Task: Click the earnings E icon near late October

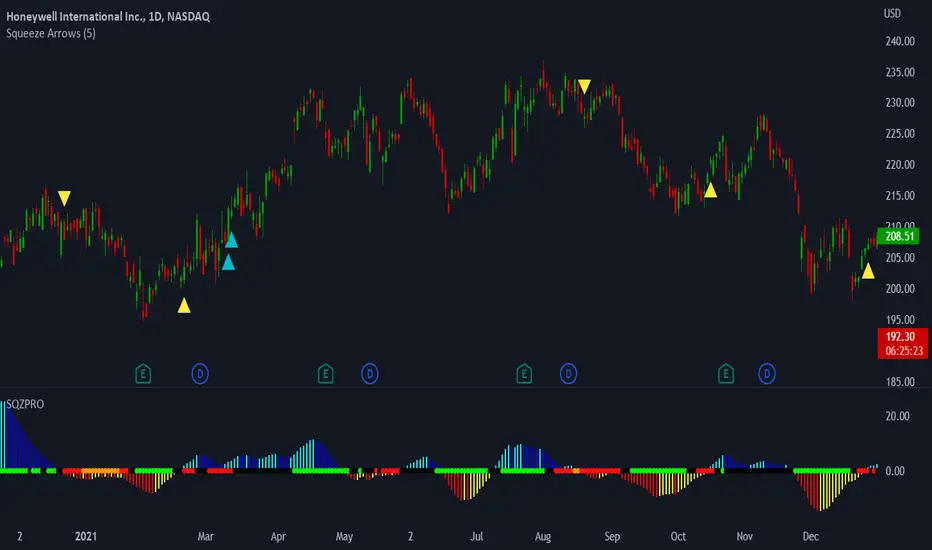Action: [726, 373]
